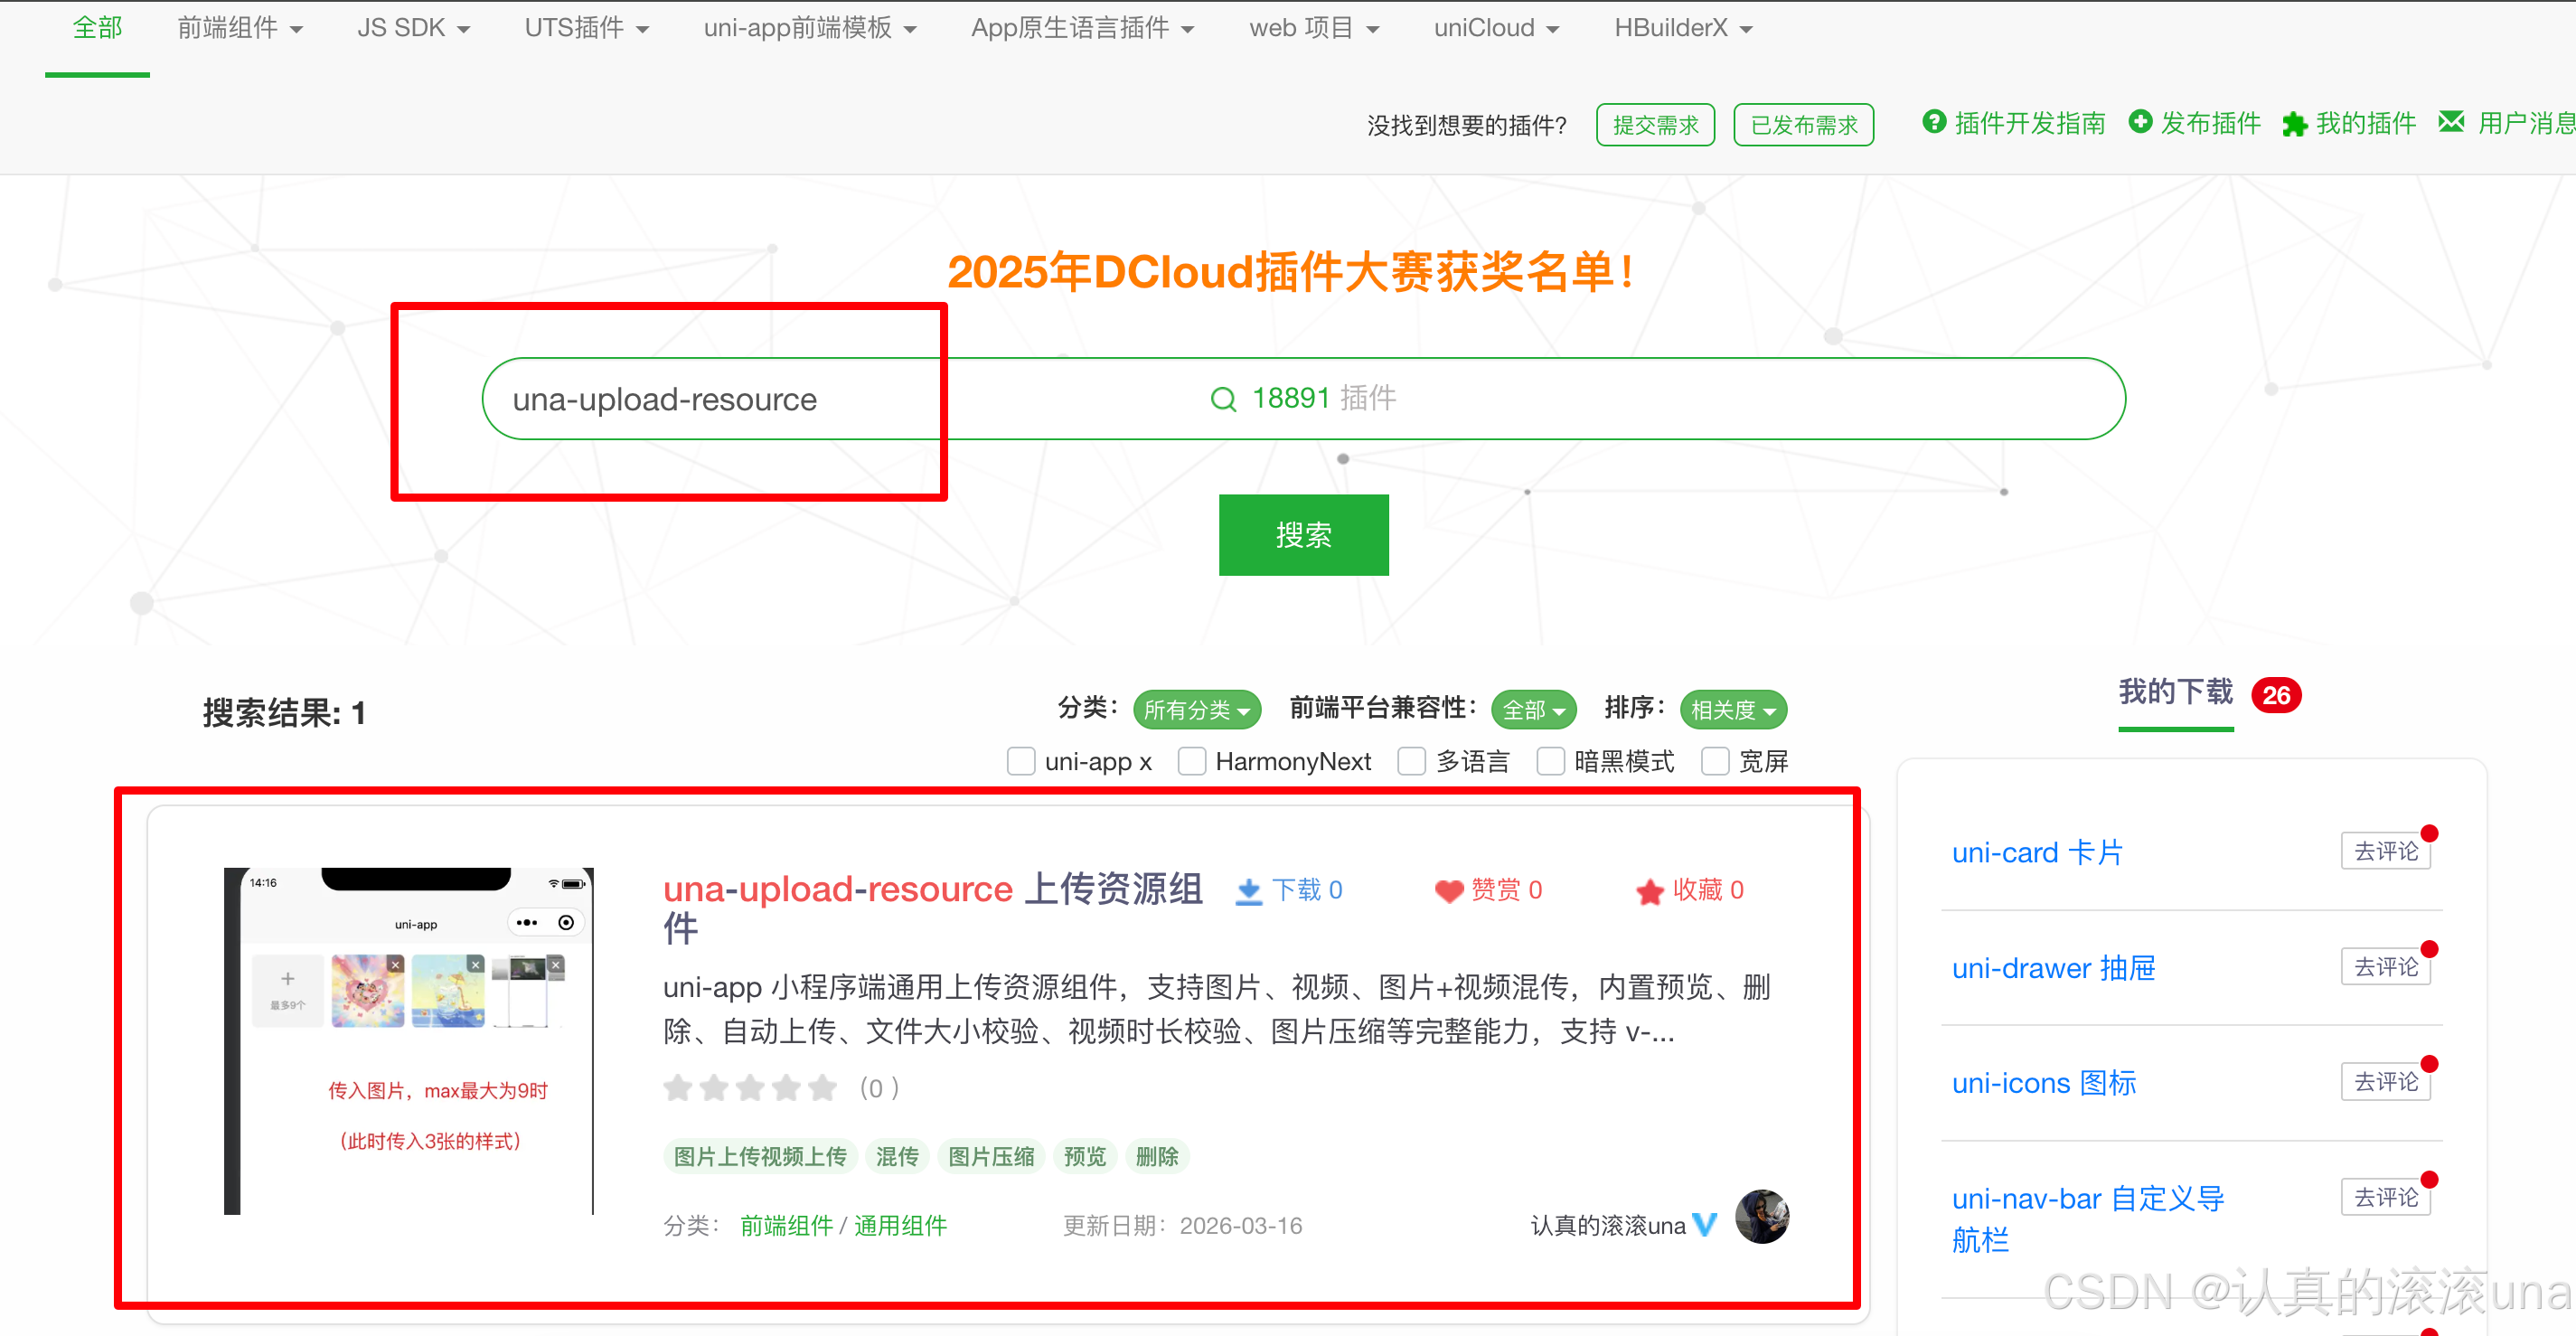Click the plugin's five-star rating

[x=750, y=1088]
